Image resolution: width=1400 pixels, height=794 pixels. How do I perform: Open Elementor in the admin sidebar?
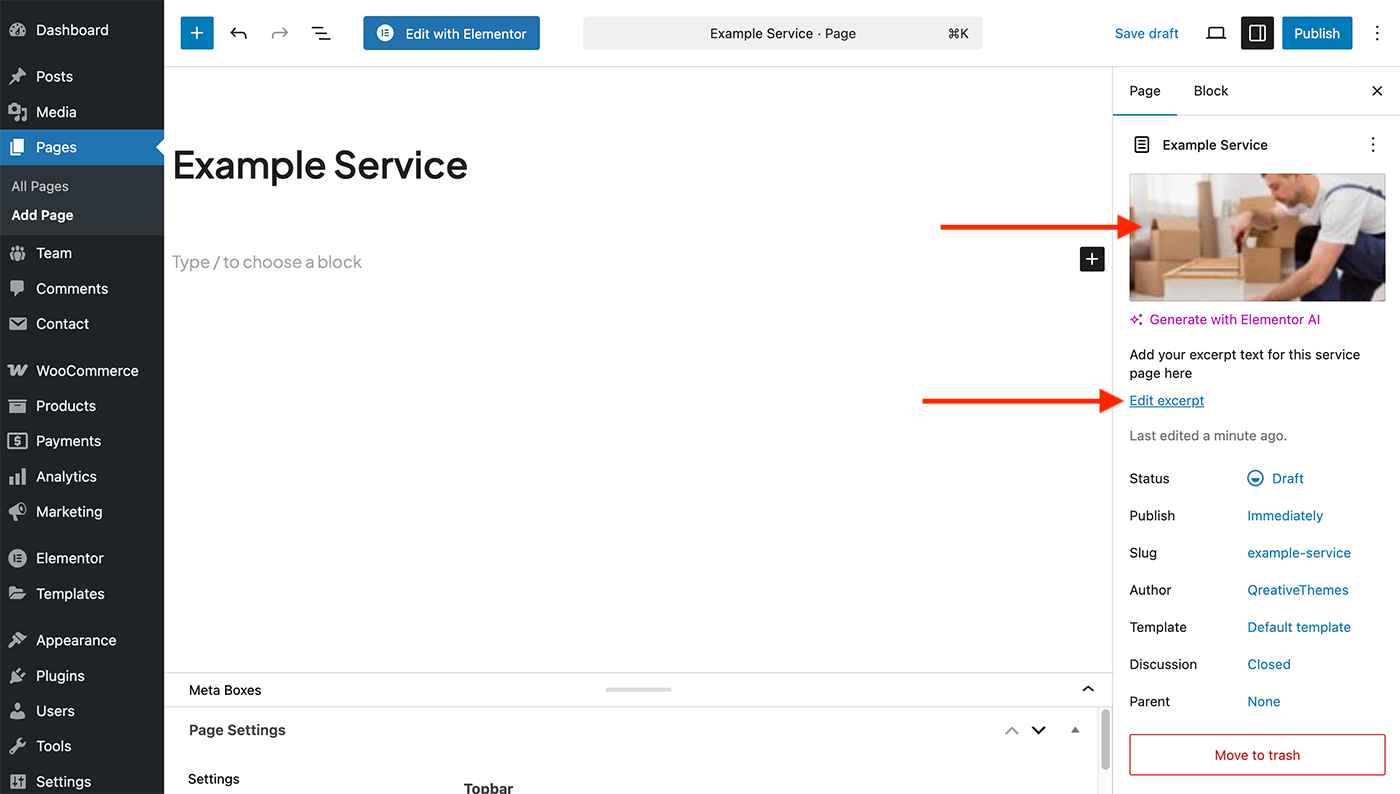[69, 558]
